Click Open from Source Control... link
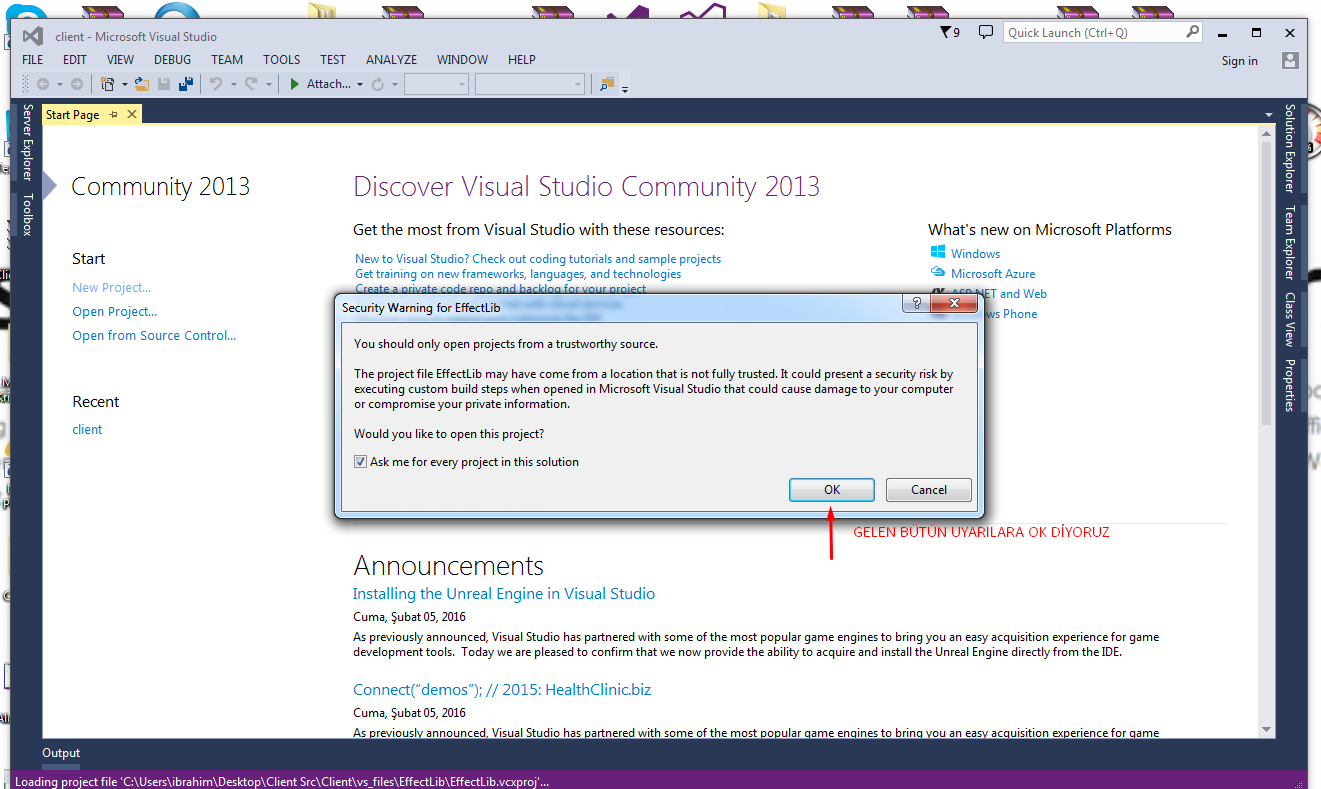 (154, 336)
